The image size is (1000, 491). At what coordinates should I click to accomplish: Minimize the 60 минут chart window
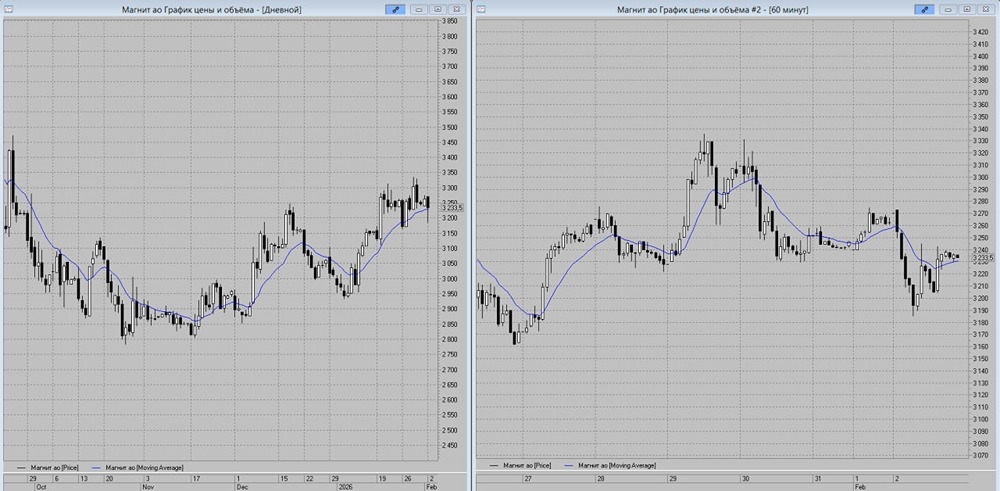949,10
